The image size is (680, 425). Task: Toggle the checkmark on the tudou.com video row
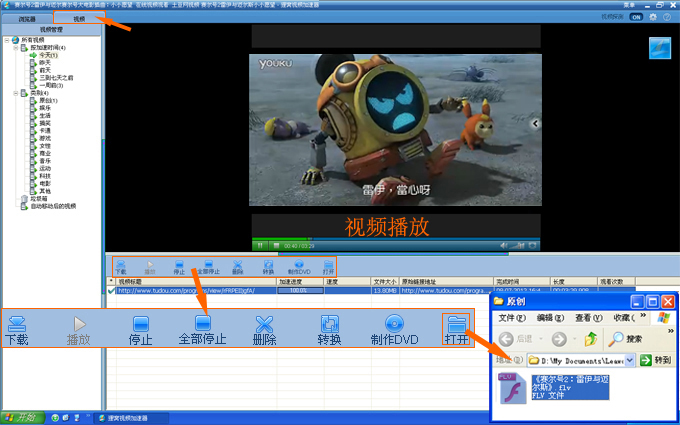[x=111, y=291]
